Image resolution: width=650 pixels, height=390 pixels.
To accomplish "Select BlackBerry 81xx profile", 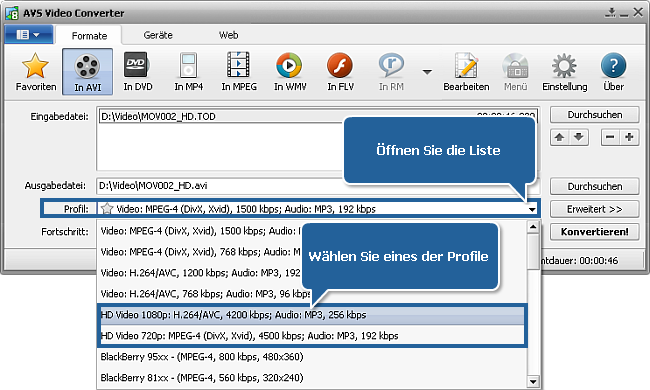I will point(312,378).
